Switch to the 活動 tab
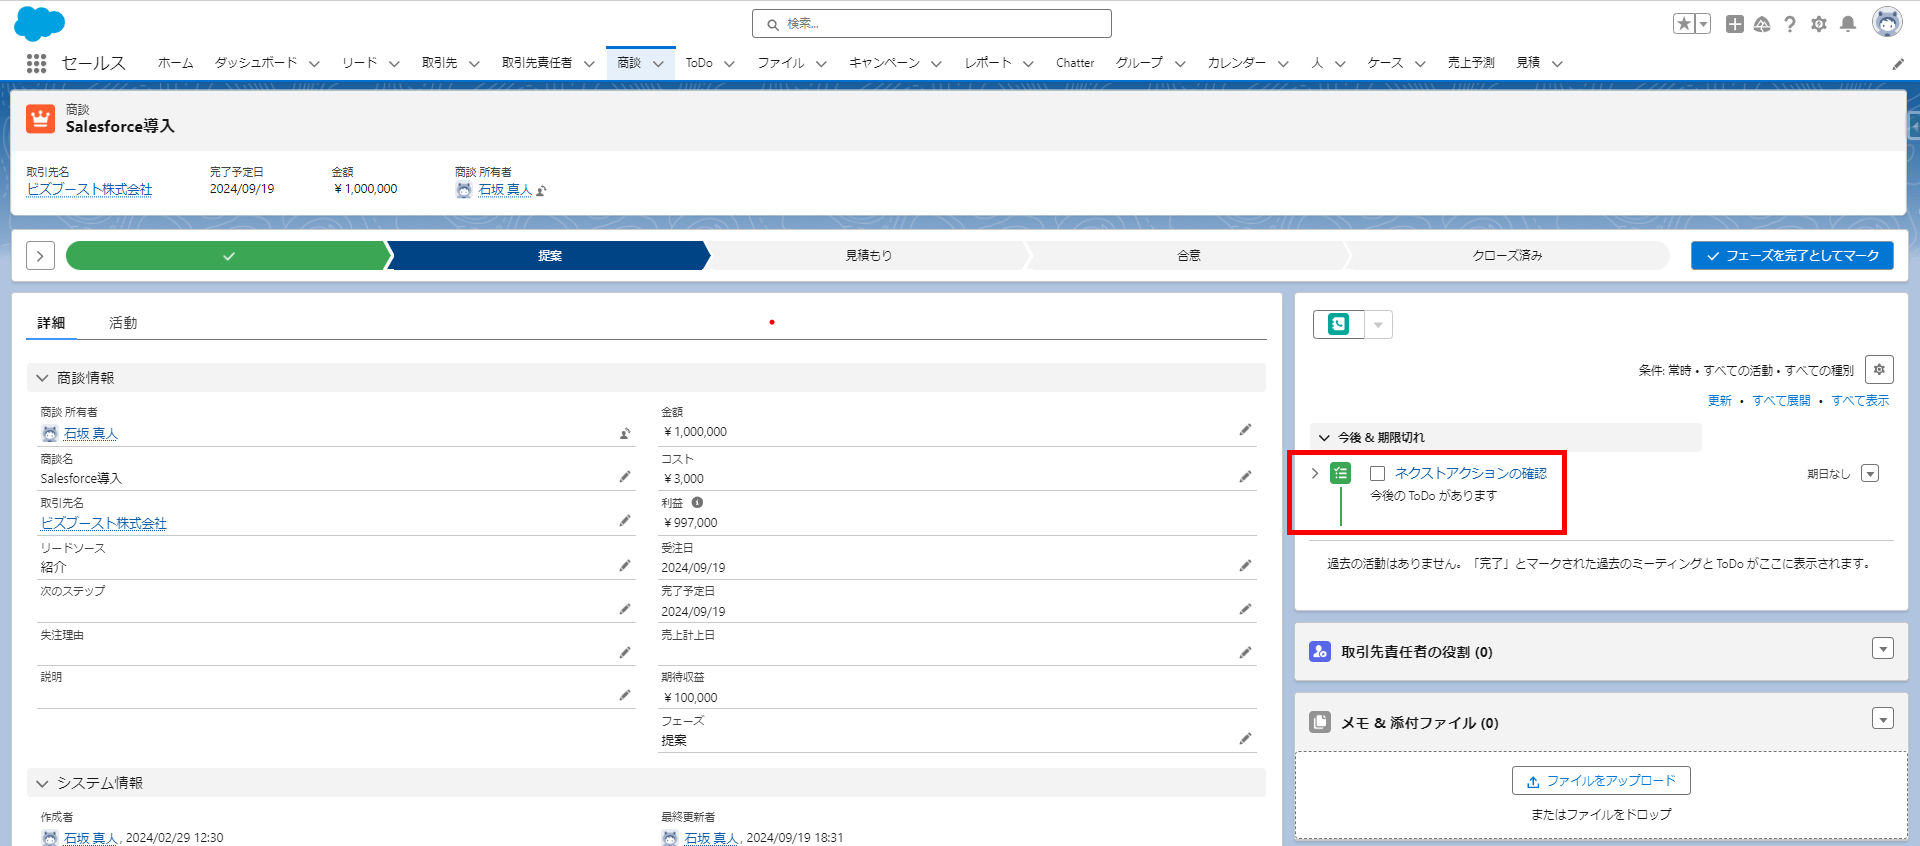 [x=123, y=323]
